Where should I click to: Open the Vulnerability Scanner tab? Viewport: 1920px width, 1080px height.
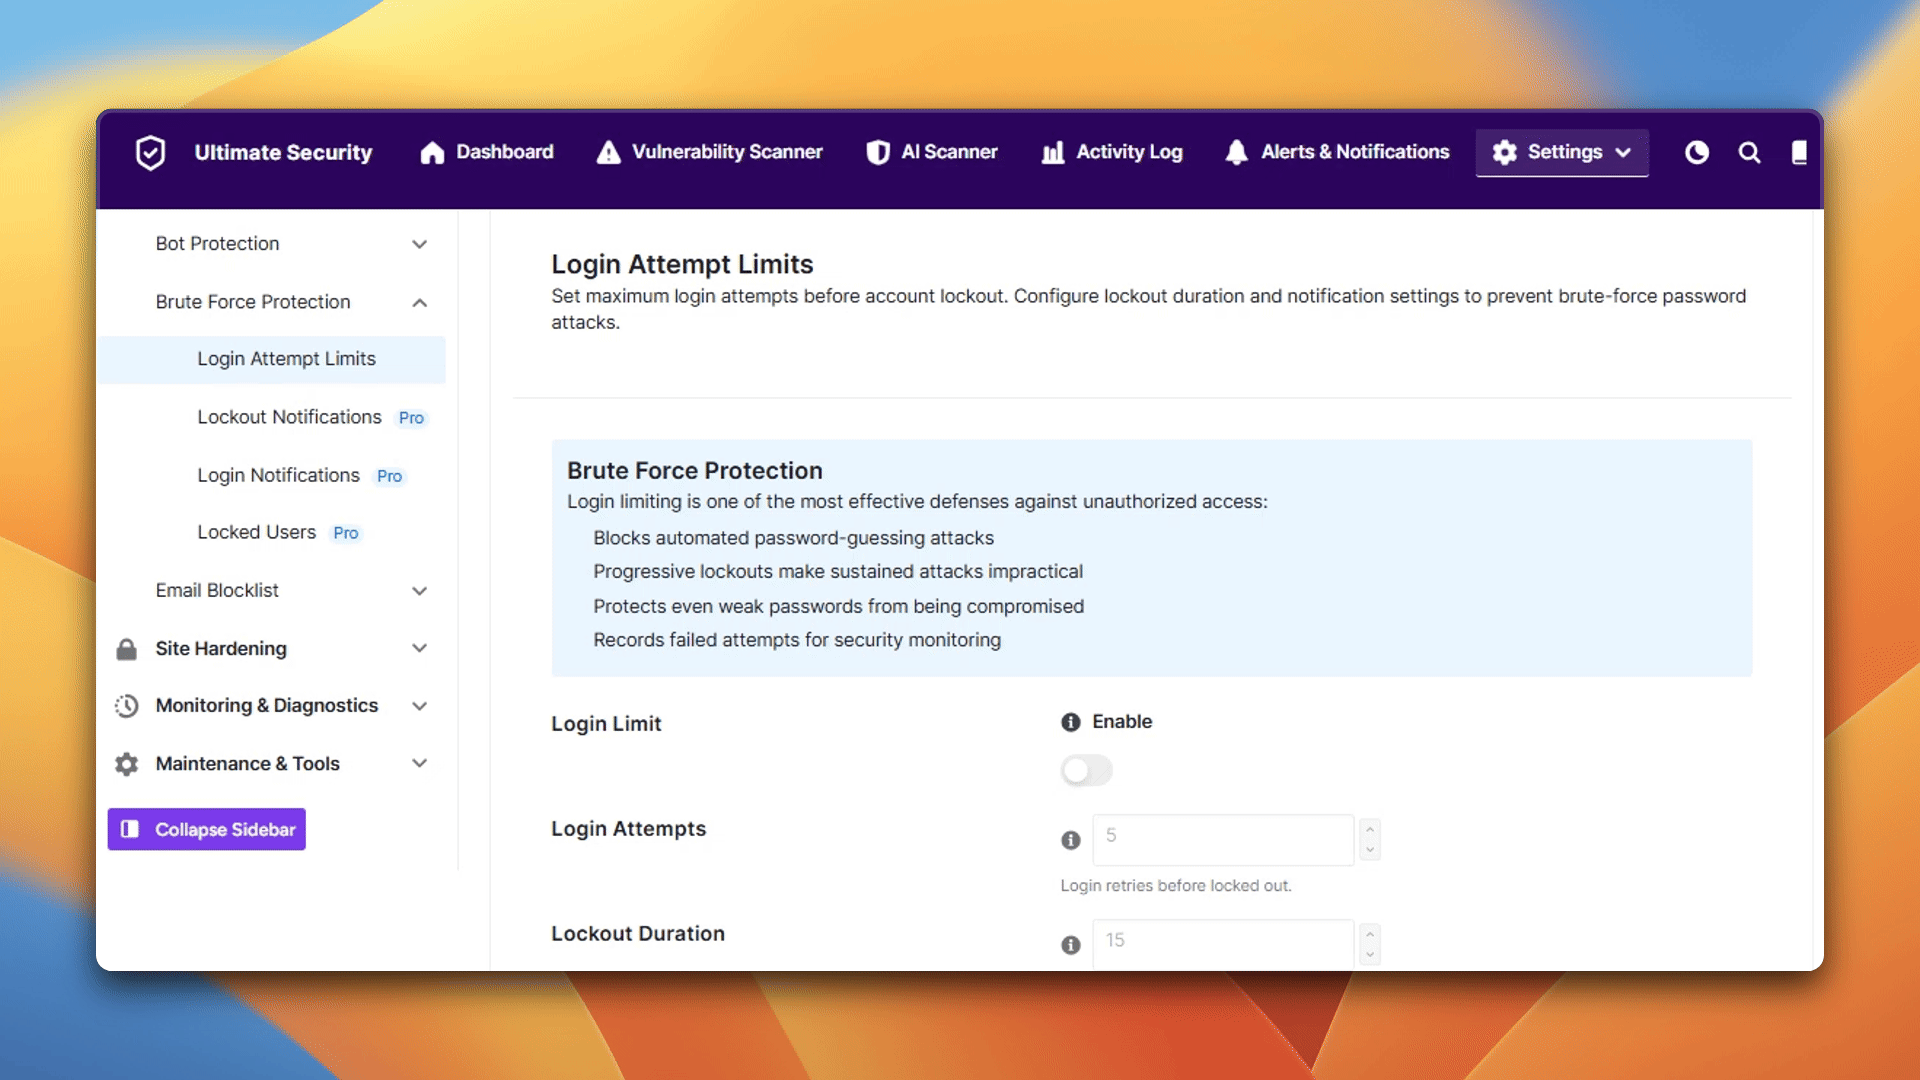709,152
